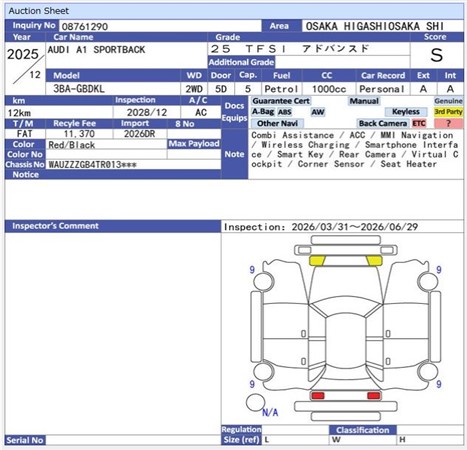Image resolution: width=467 pixels, height=450 pixels.
Task: Select the Other Navi equipment tag
Action: coord(277,123)
